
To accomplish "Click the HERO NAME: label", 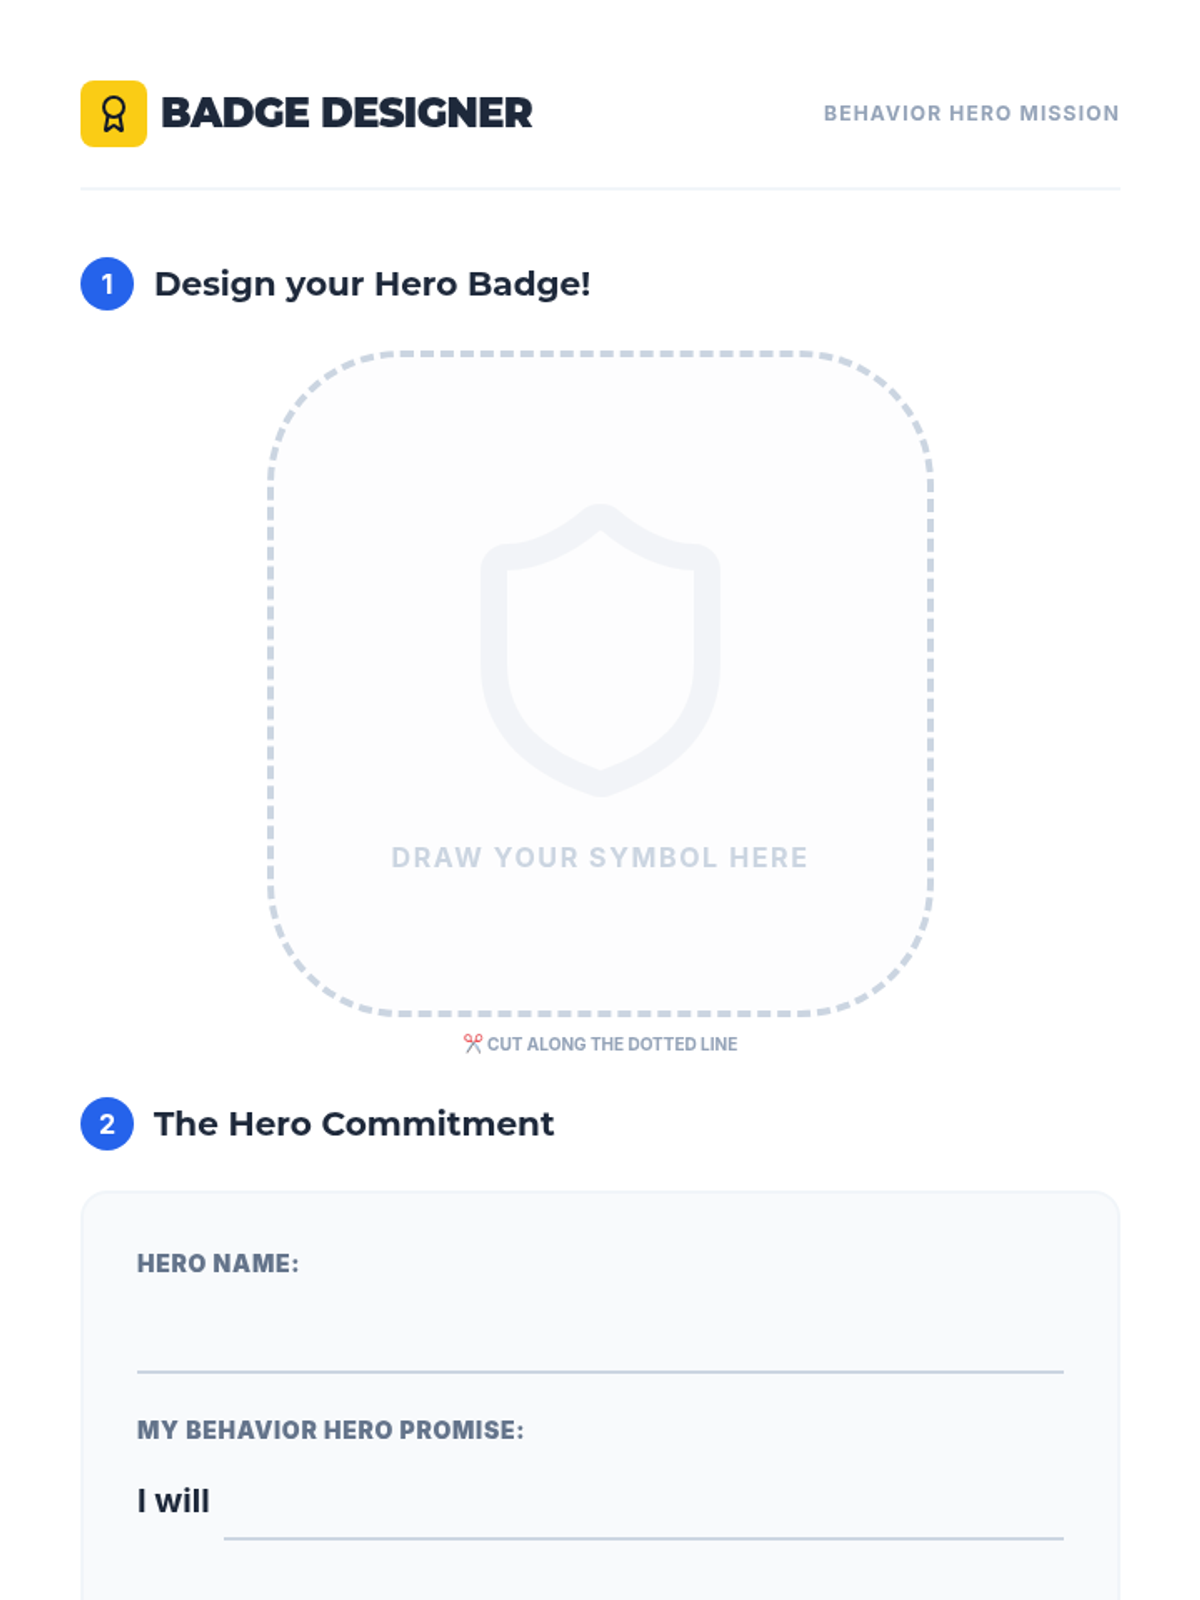I will click(x=218, y=1264).
